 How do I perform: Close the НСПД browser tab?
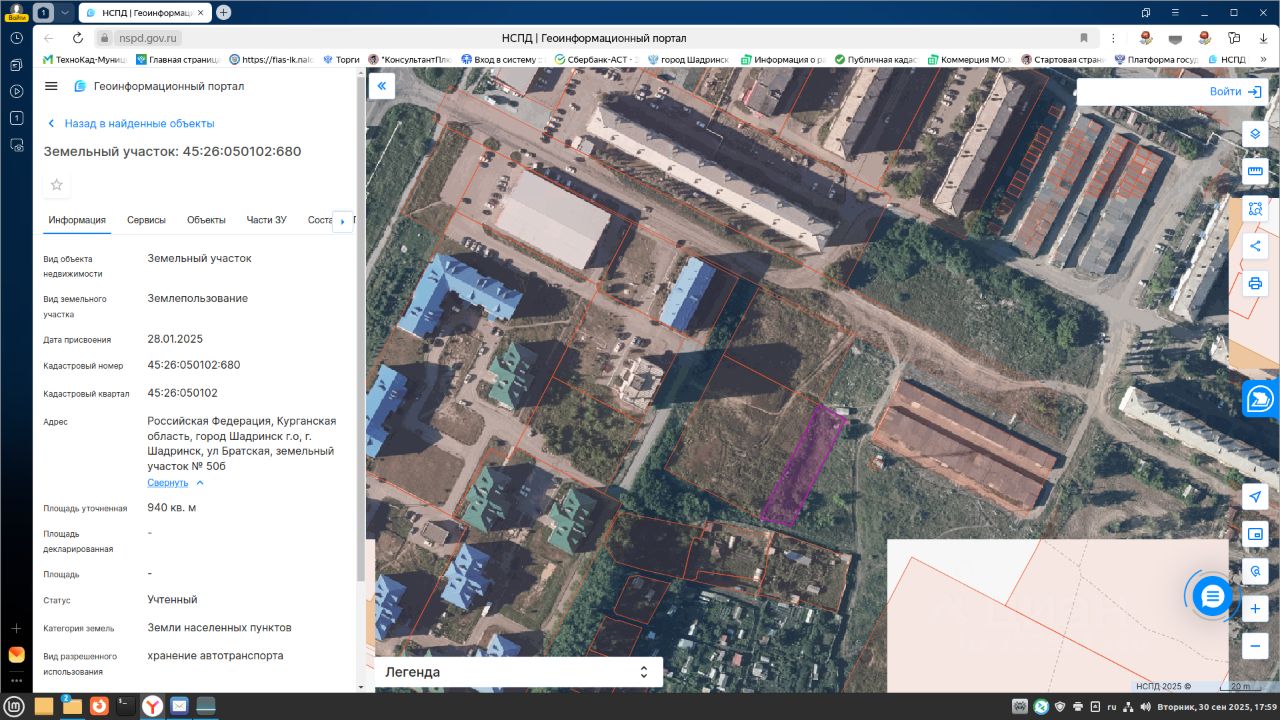pyautogui.click(x=203, y=12)
